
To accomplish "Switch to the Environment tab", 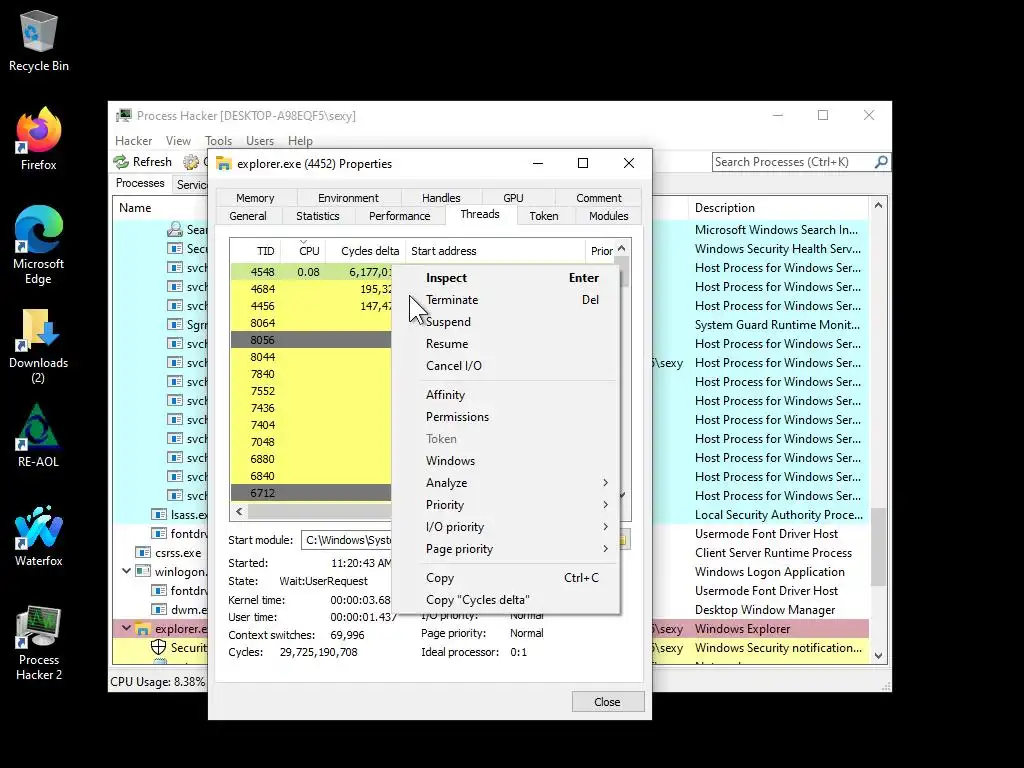I will pyautogui.click(x=348, y=198).
